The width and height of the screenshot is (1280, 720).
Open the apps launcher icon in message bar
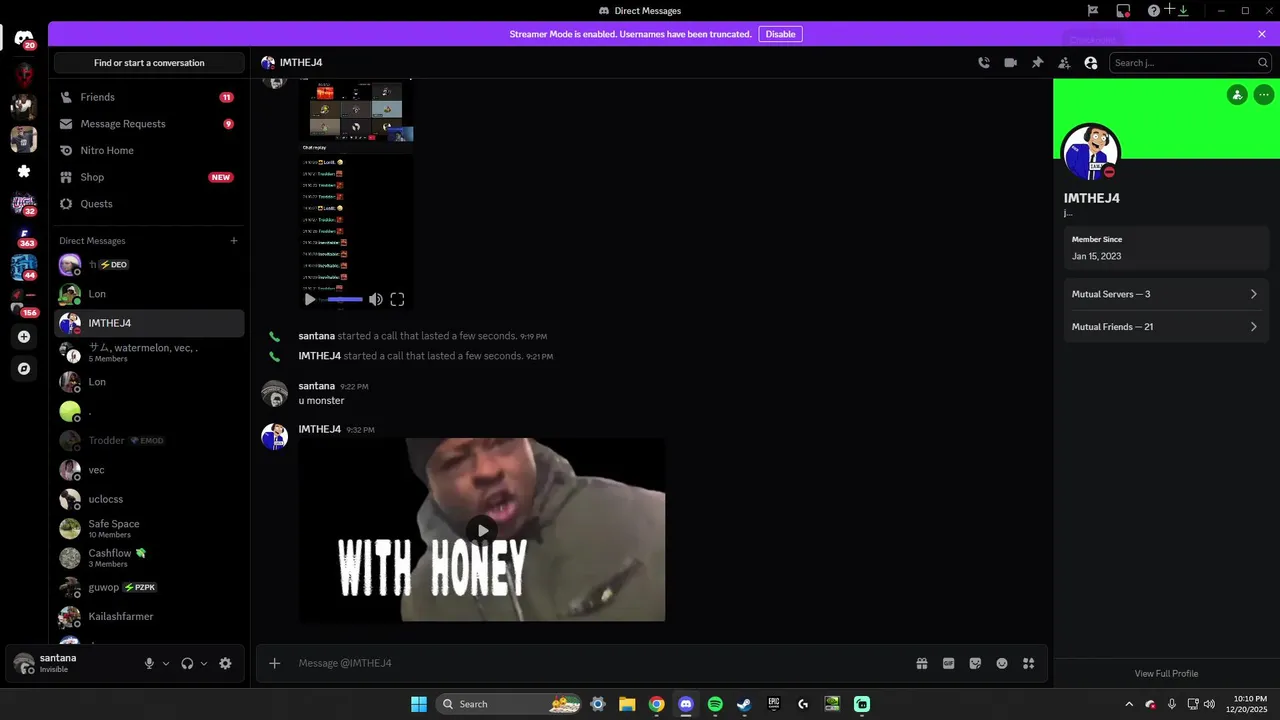click(x=1028, y=663)
